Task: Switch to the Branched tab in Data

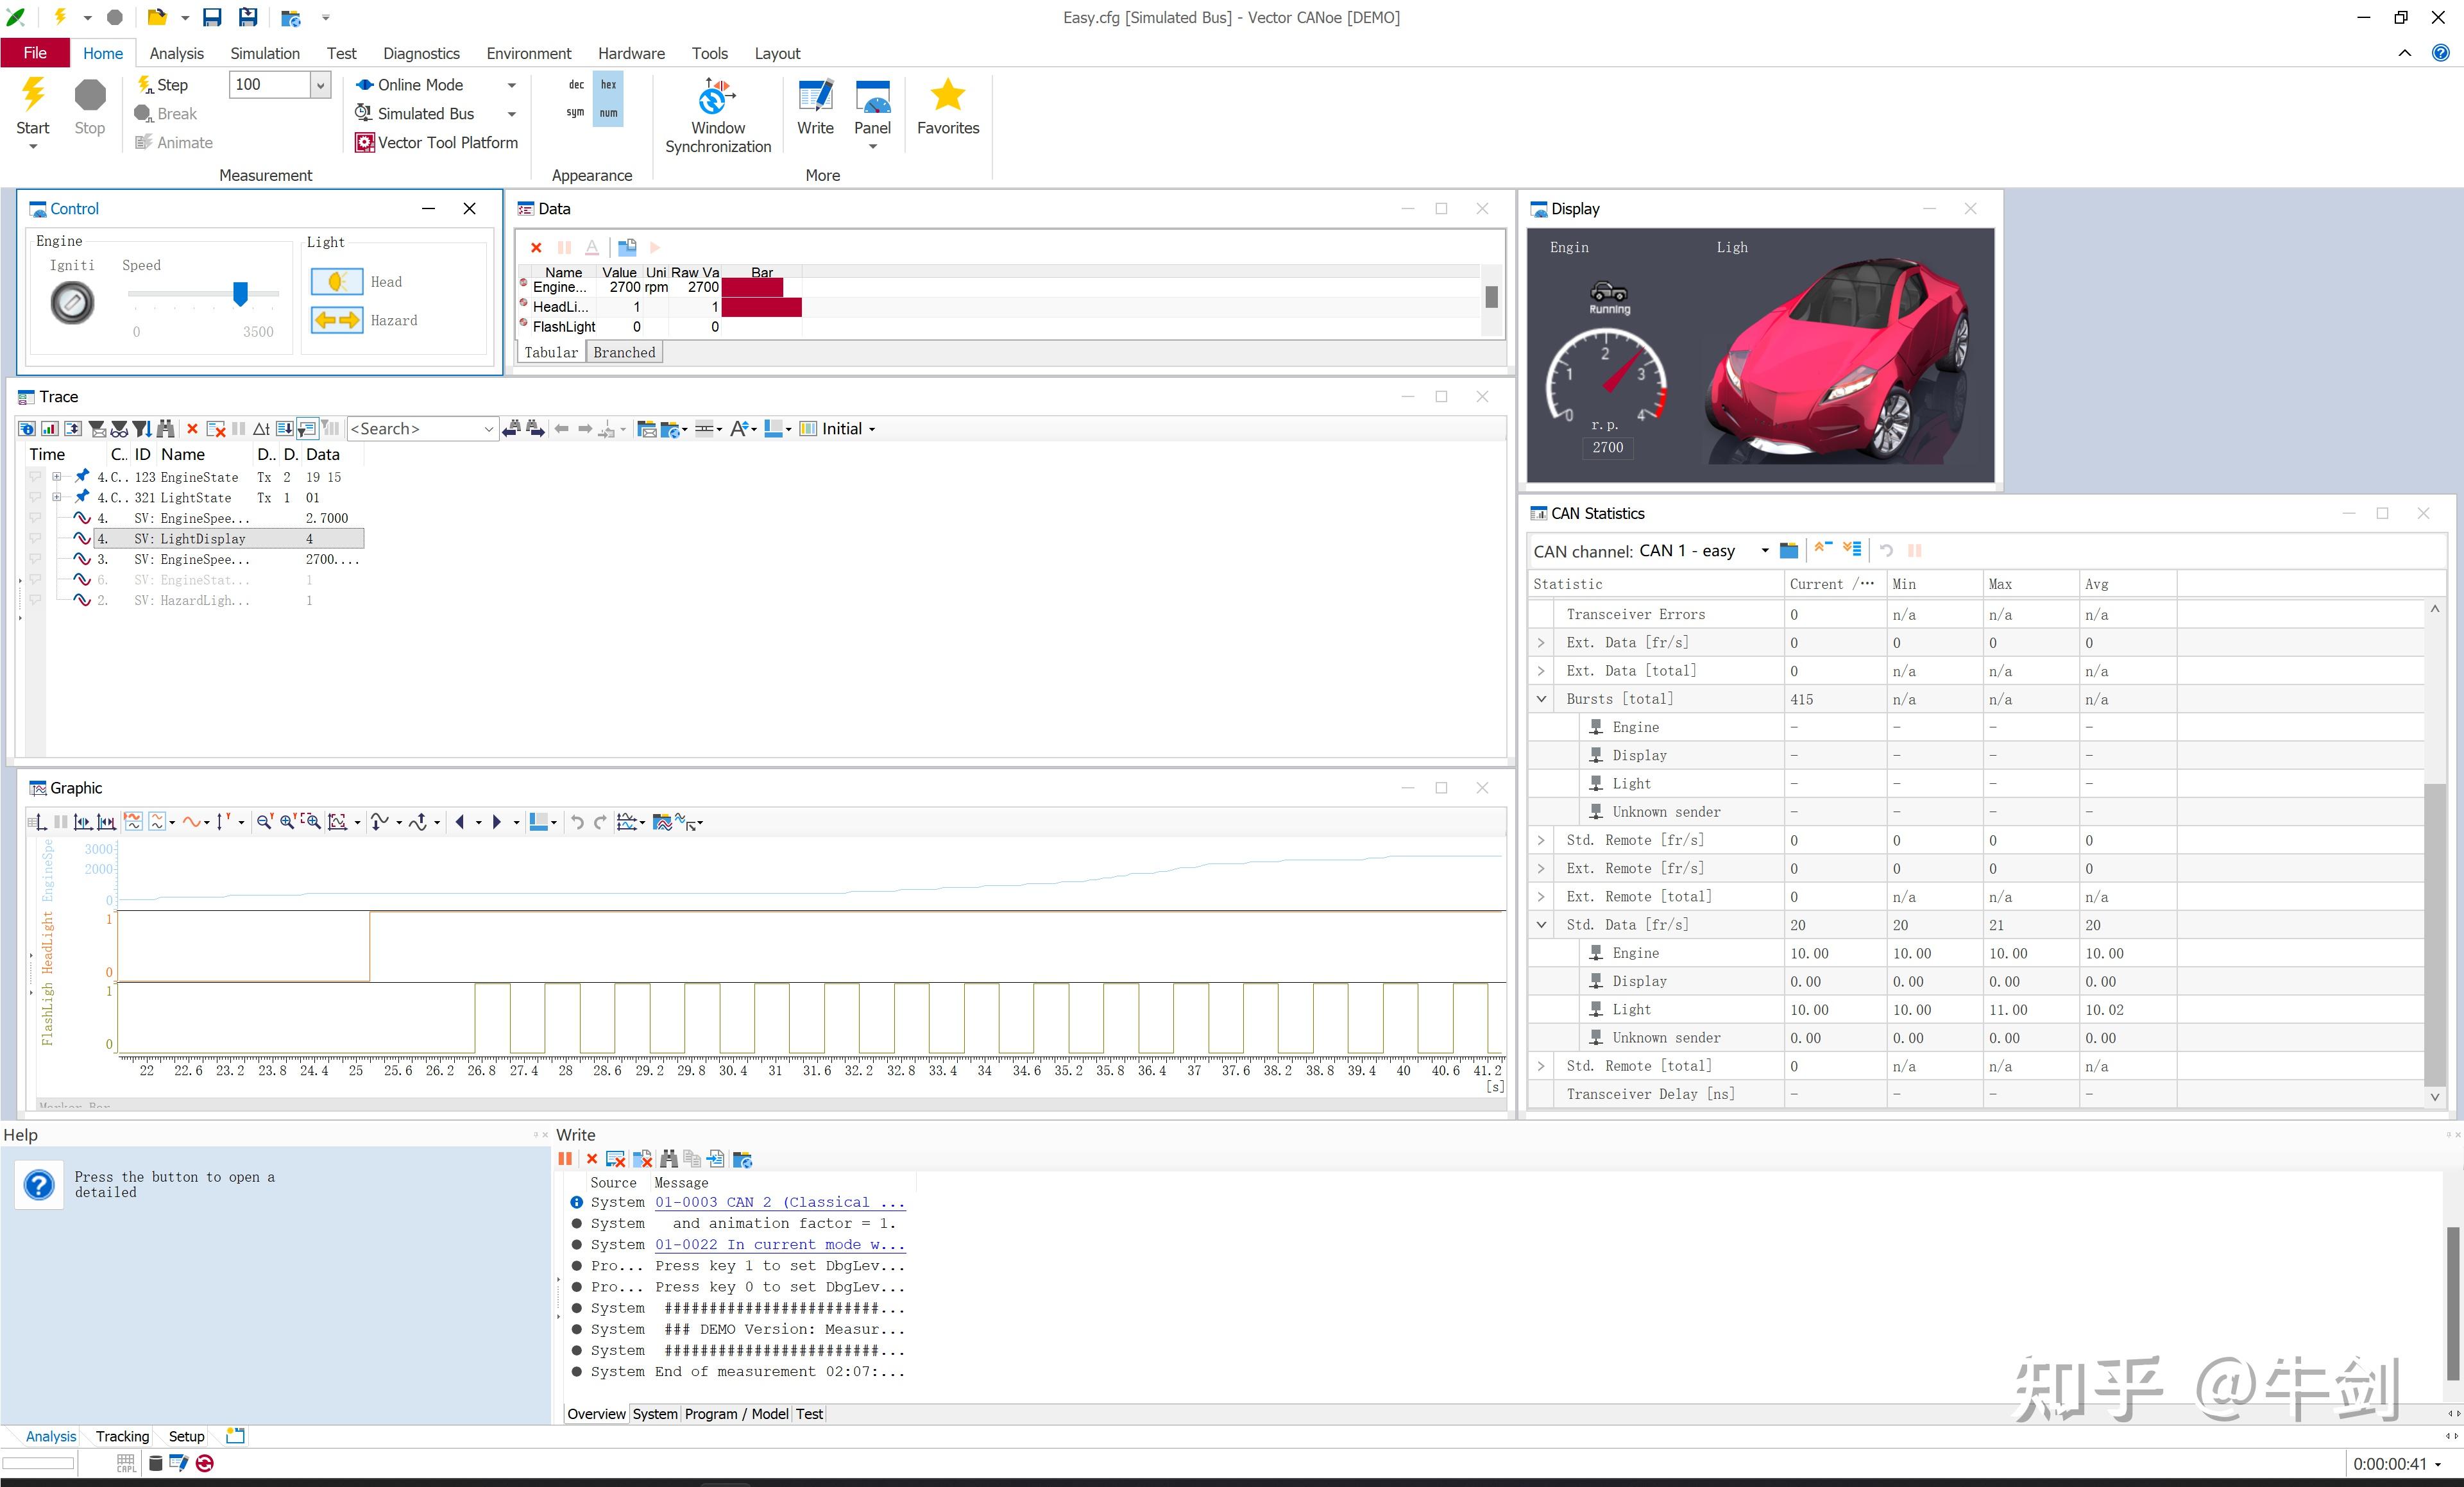Action: [624, 352]
